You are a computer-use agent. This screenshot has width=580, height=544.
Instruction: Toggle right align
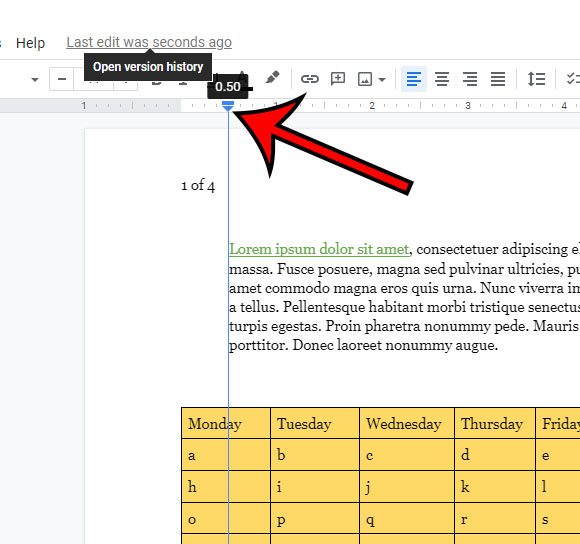pyautogui.click(x=470, y=79)
